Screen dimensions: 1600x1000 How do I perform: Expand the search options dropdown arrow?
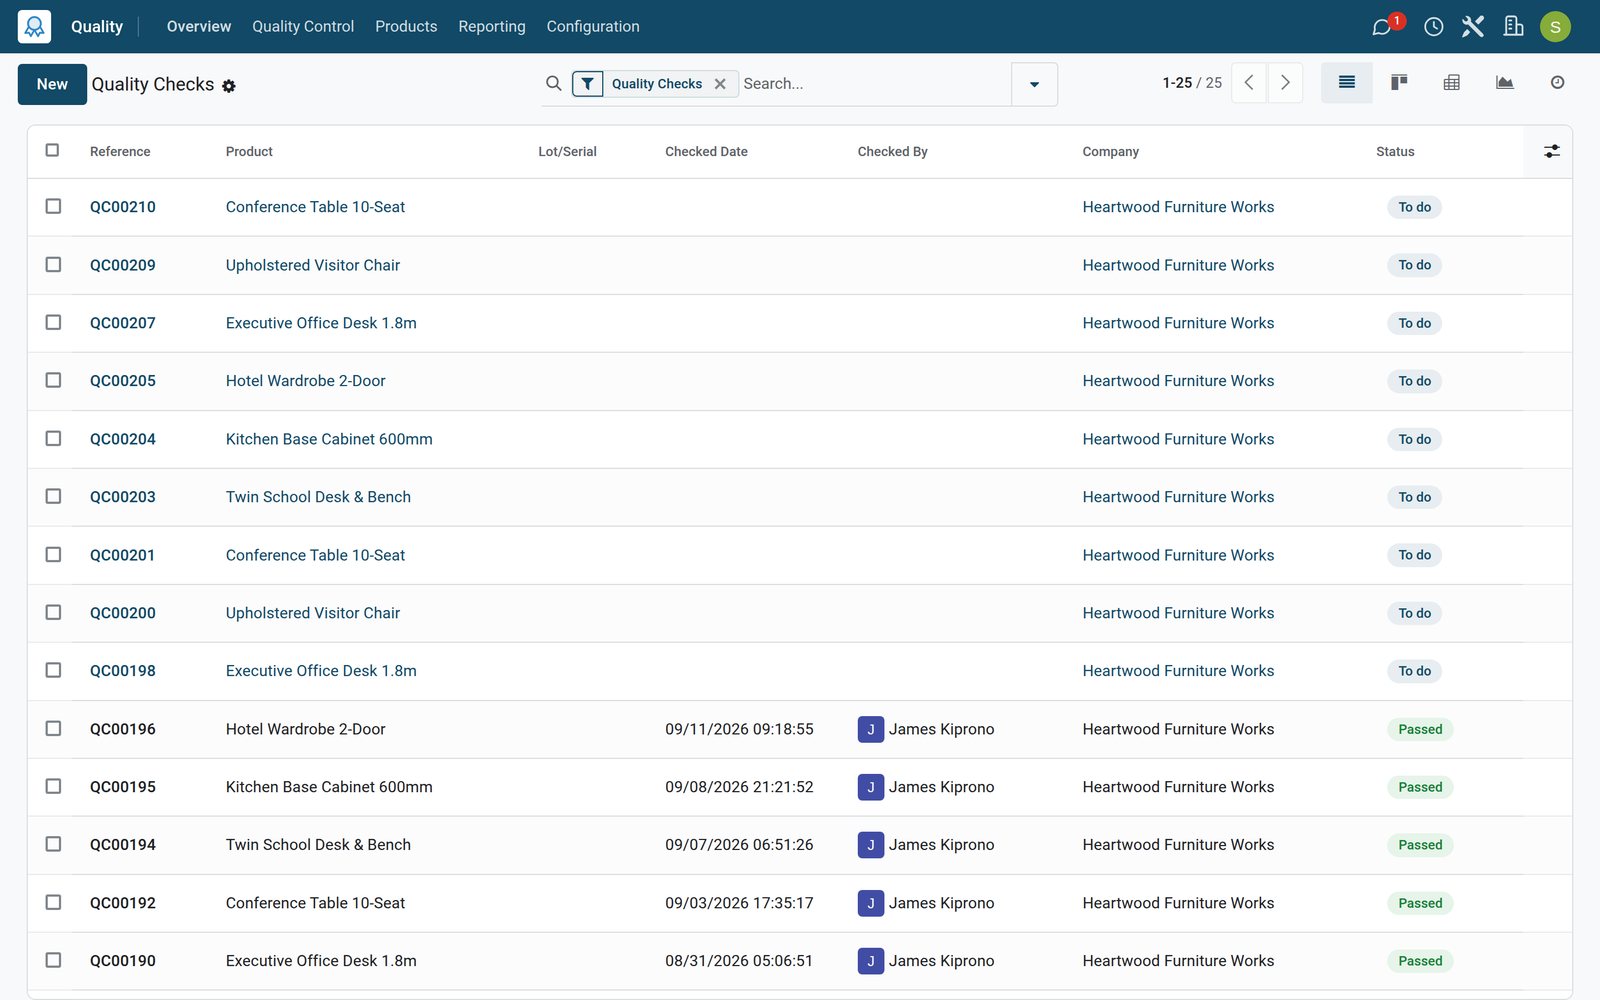(x=1034, y=84)
